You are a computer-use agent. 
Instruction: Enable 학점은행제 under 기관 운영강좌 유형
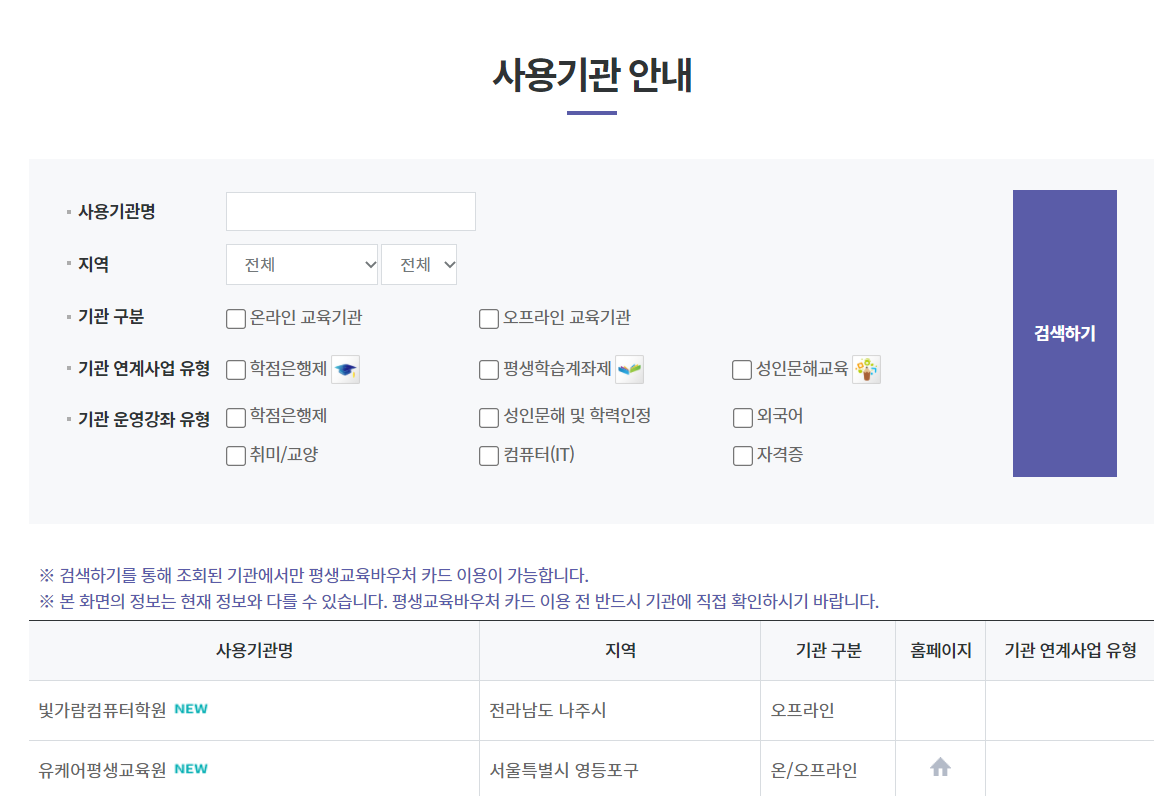tap(236, 417)
